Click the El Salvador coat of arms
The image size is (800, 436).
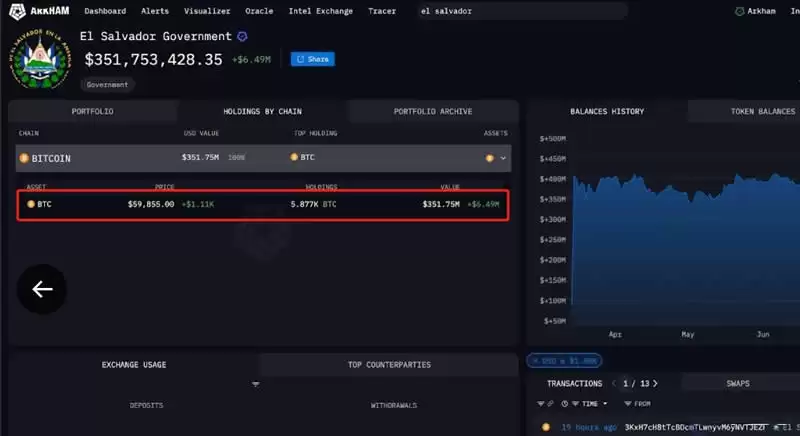(x=40, y=61)
